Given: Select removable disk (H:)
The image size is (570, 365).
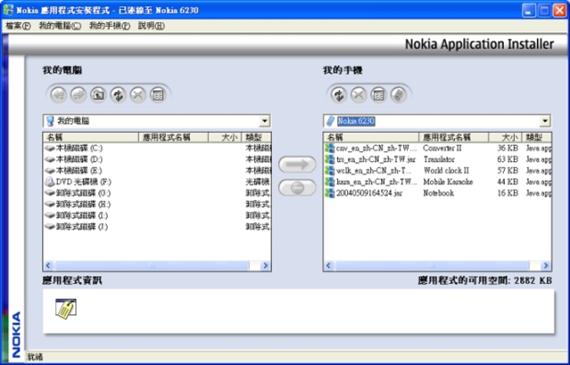Looking at the screenshot, I should (78, 204).
